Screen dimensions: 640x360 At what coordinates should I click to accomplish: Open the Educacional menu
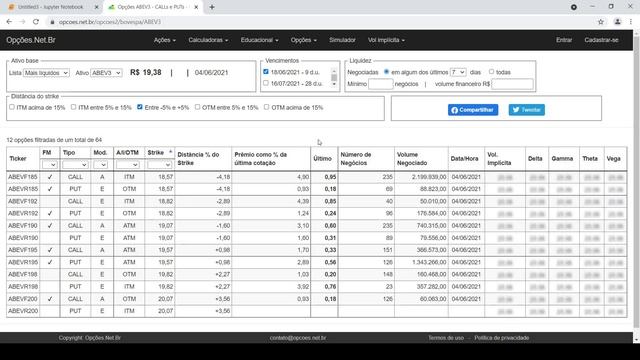(259, 40)
